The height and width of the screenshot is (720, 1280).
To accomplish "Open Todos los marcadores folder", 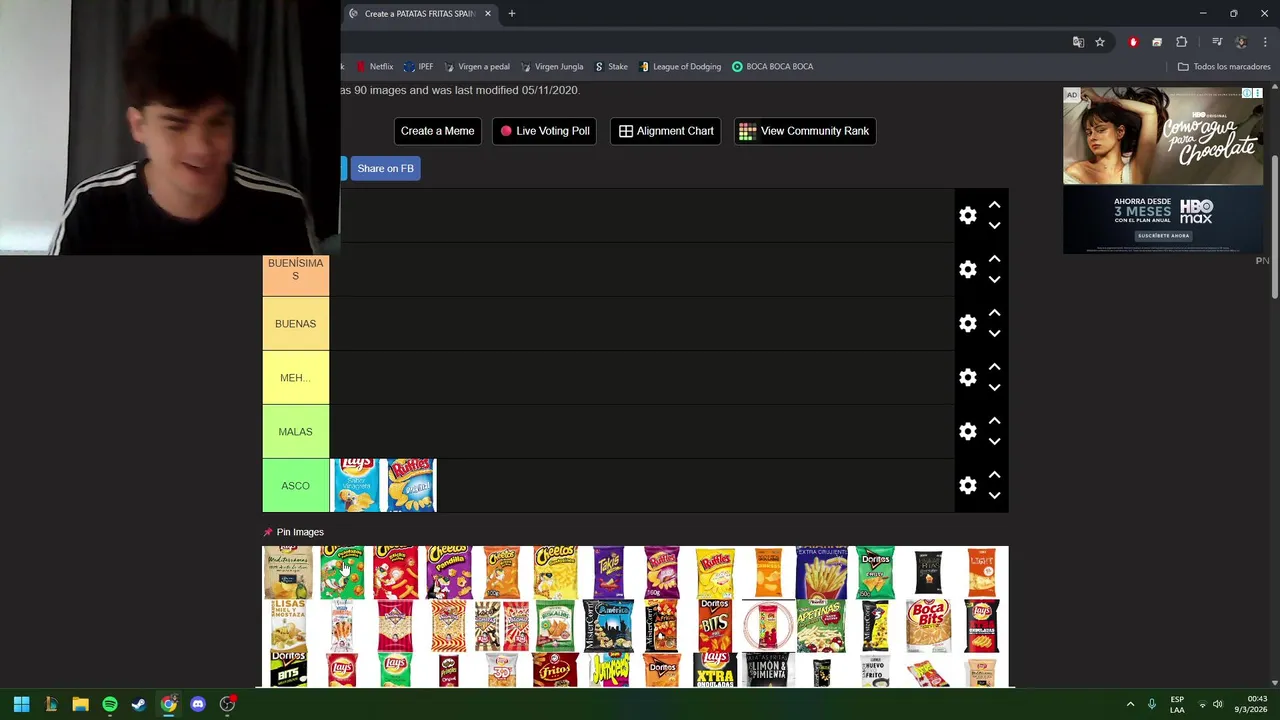I will pyautogui.click(x=1224, y=67).
